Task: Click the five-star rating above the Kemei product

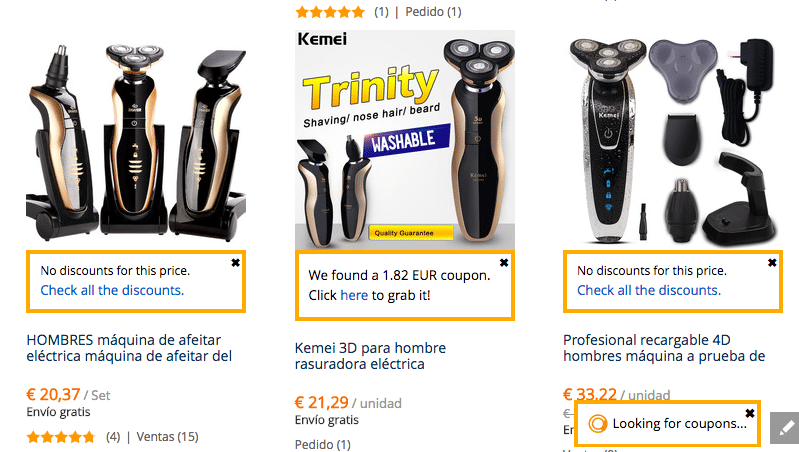Action: pos(330,12)
